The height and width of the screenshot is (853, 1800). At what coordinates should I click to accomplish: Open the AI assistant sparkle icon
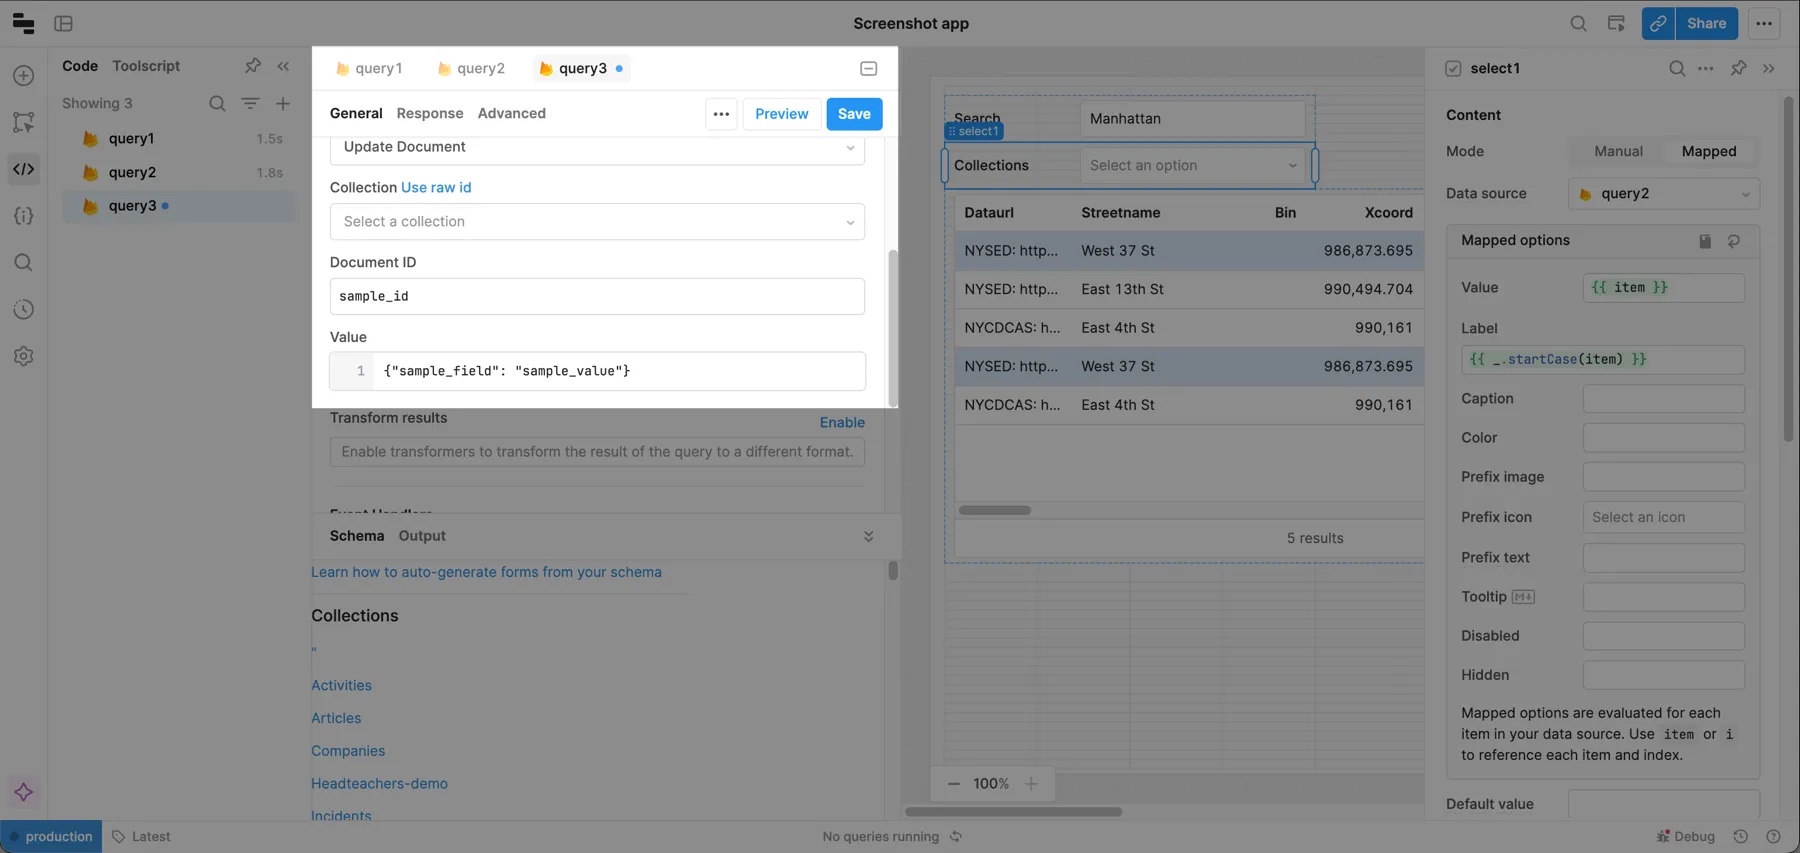pyautogui.click(x=24, y=792)
